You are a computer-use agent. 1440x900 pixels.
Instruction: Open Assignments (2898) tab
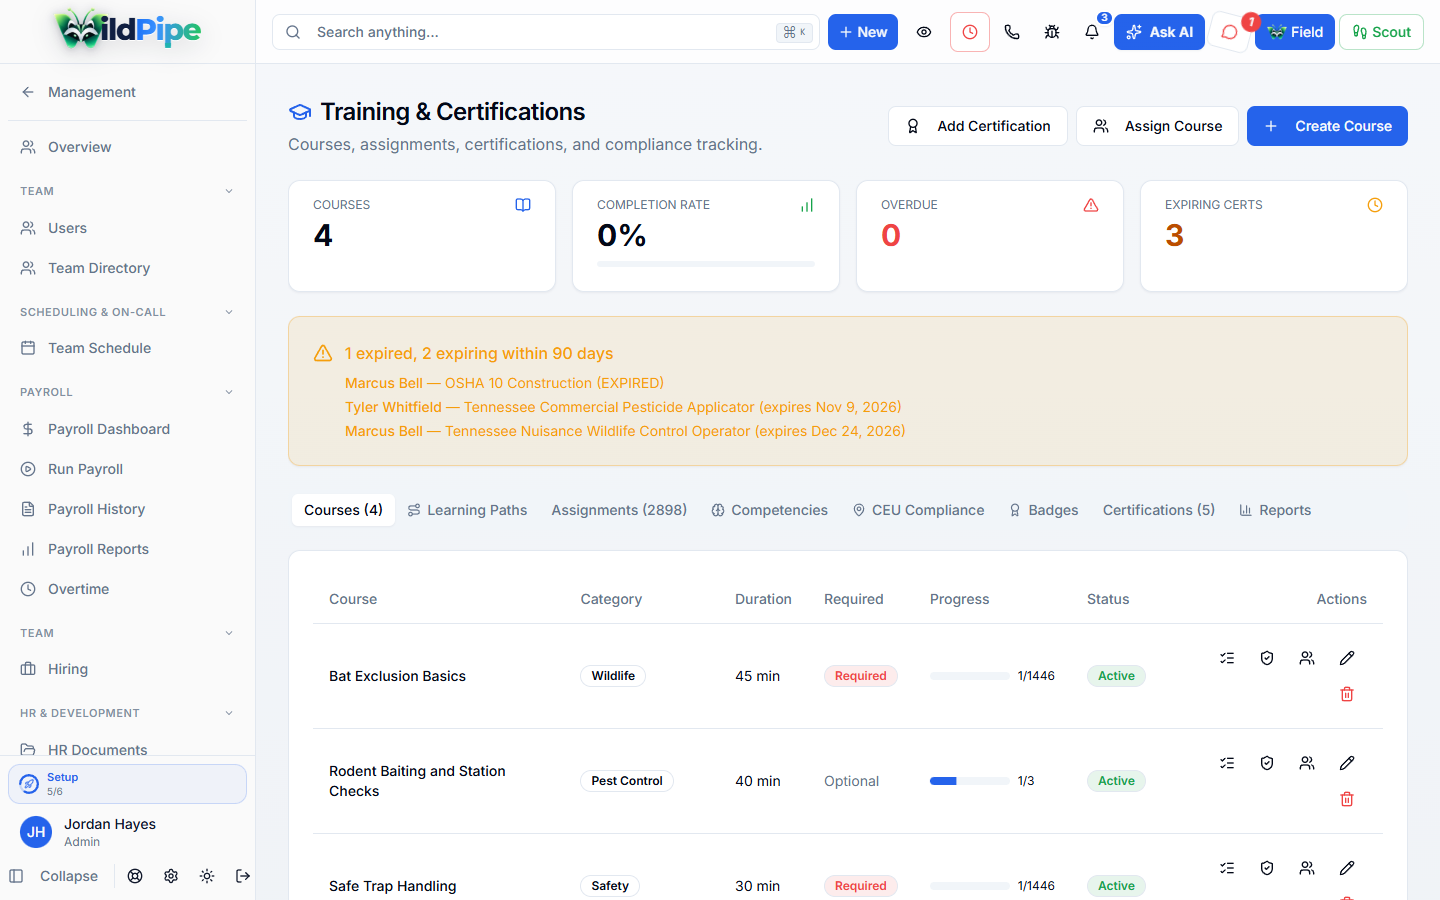click(619, 510)
